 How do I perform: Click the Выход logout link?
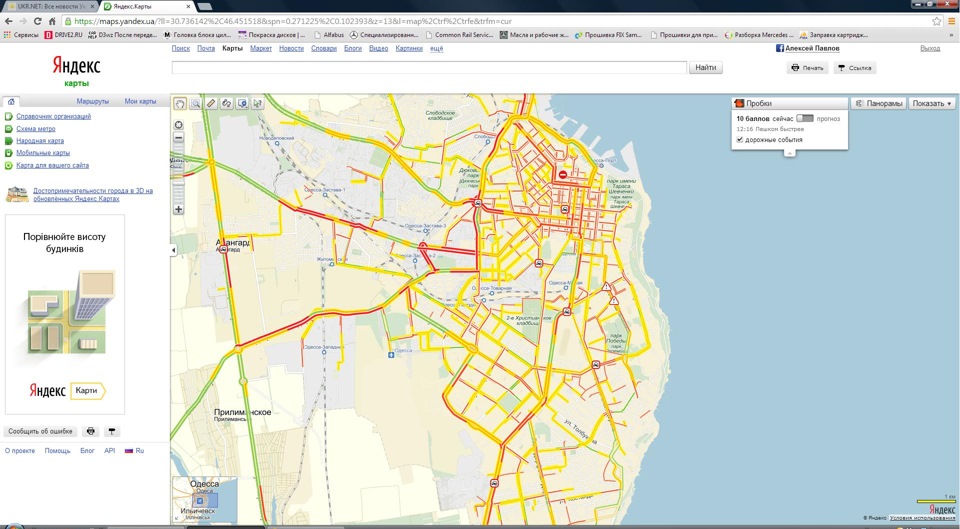point(929,48)
